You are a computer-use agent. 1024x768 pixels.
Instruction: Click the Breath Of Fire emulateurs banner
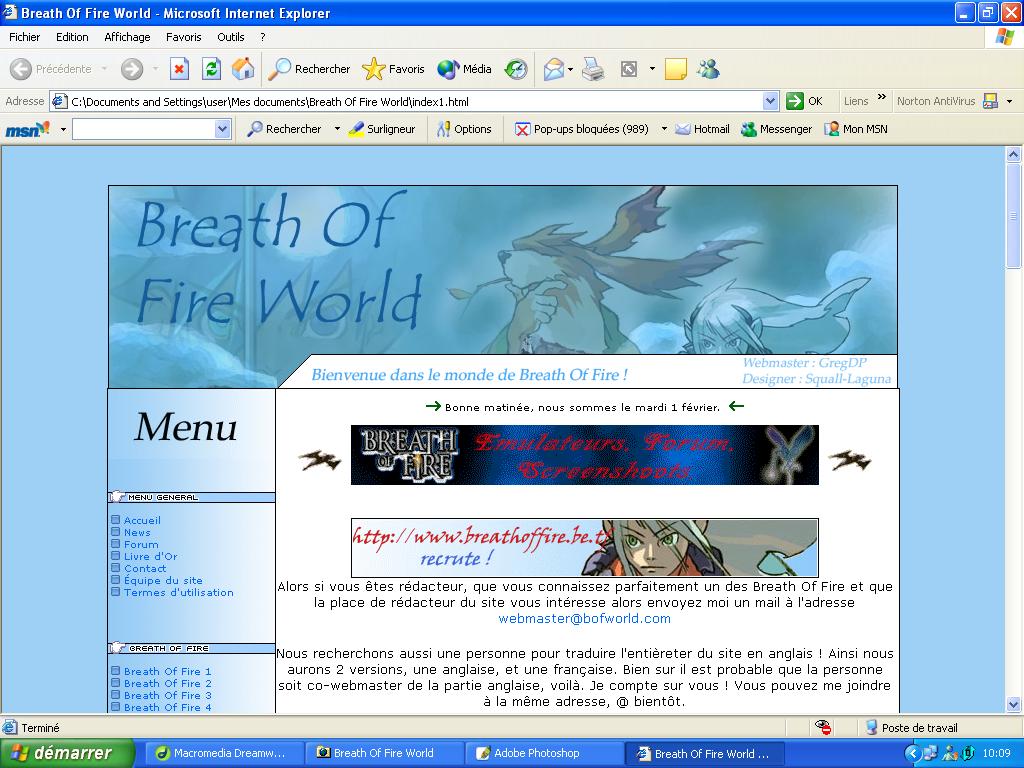[584, 455]
